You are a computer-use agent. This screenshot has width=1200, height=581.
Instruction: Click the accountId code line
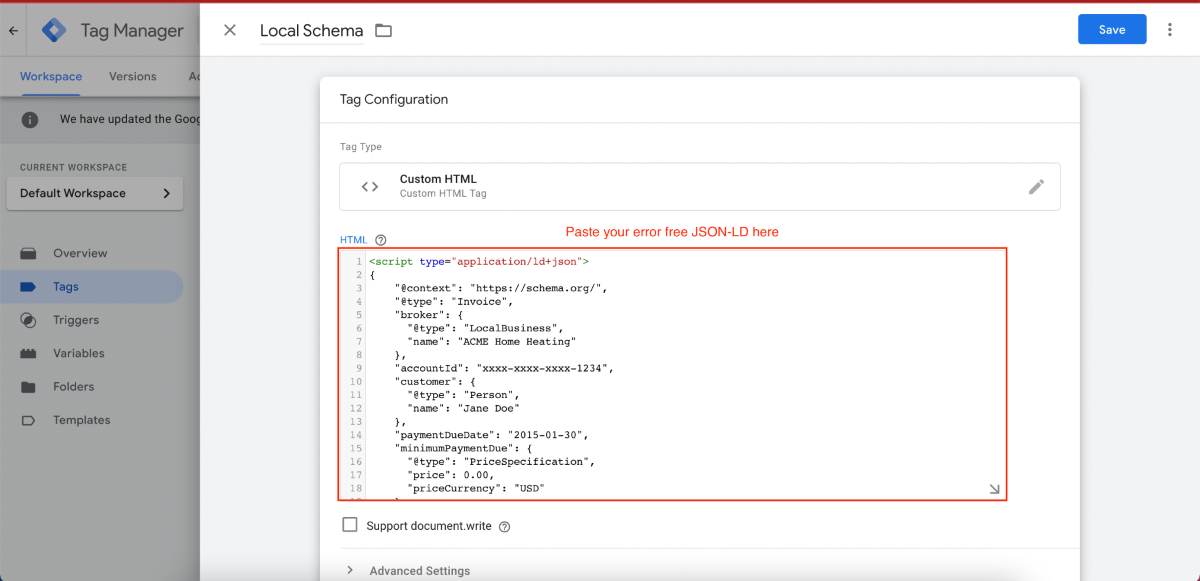[503, 368]
